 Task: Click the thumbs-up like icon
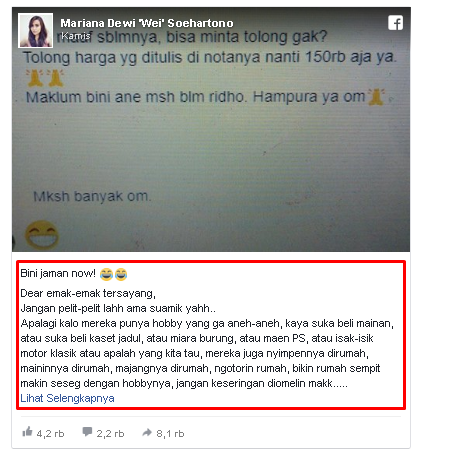[x=27, y=432]
